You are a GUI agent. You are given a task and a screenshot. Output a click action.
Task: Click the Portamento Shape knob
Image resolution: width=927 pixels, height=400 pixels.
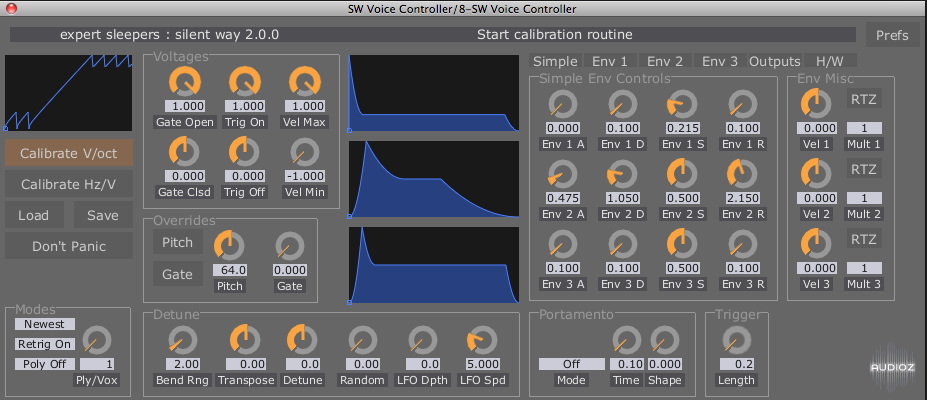665,340
